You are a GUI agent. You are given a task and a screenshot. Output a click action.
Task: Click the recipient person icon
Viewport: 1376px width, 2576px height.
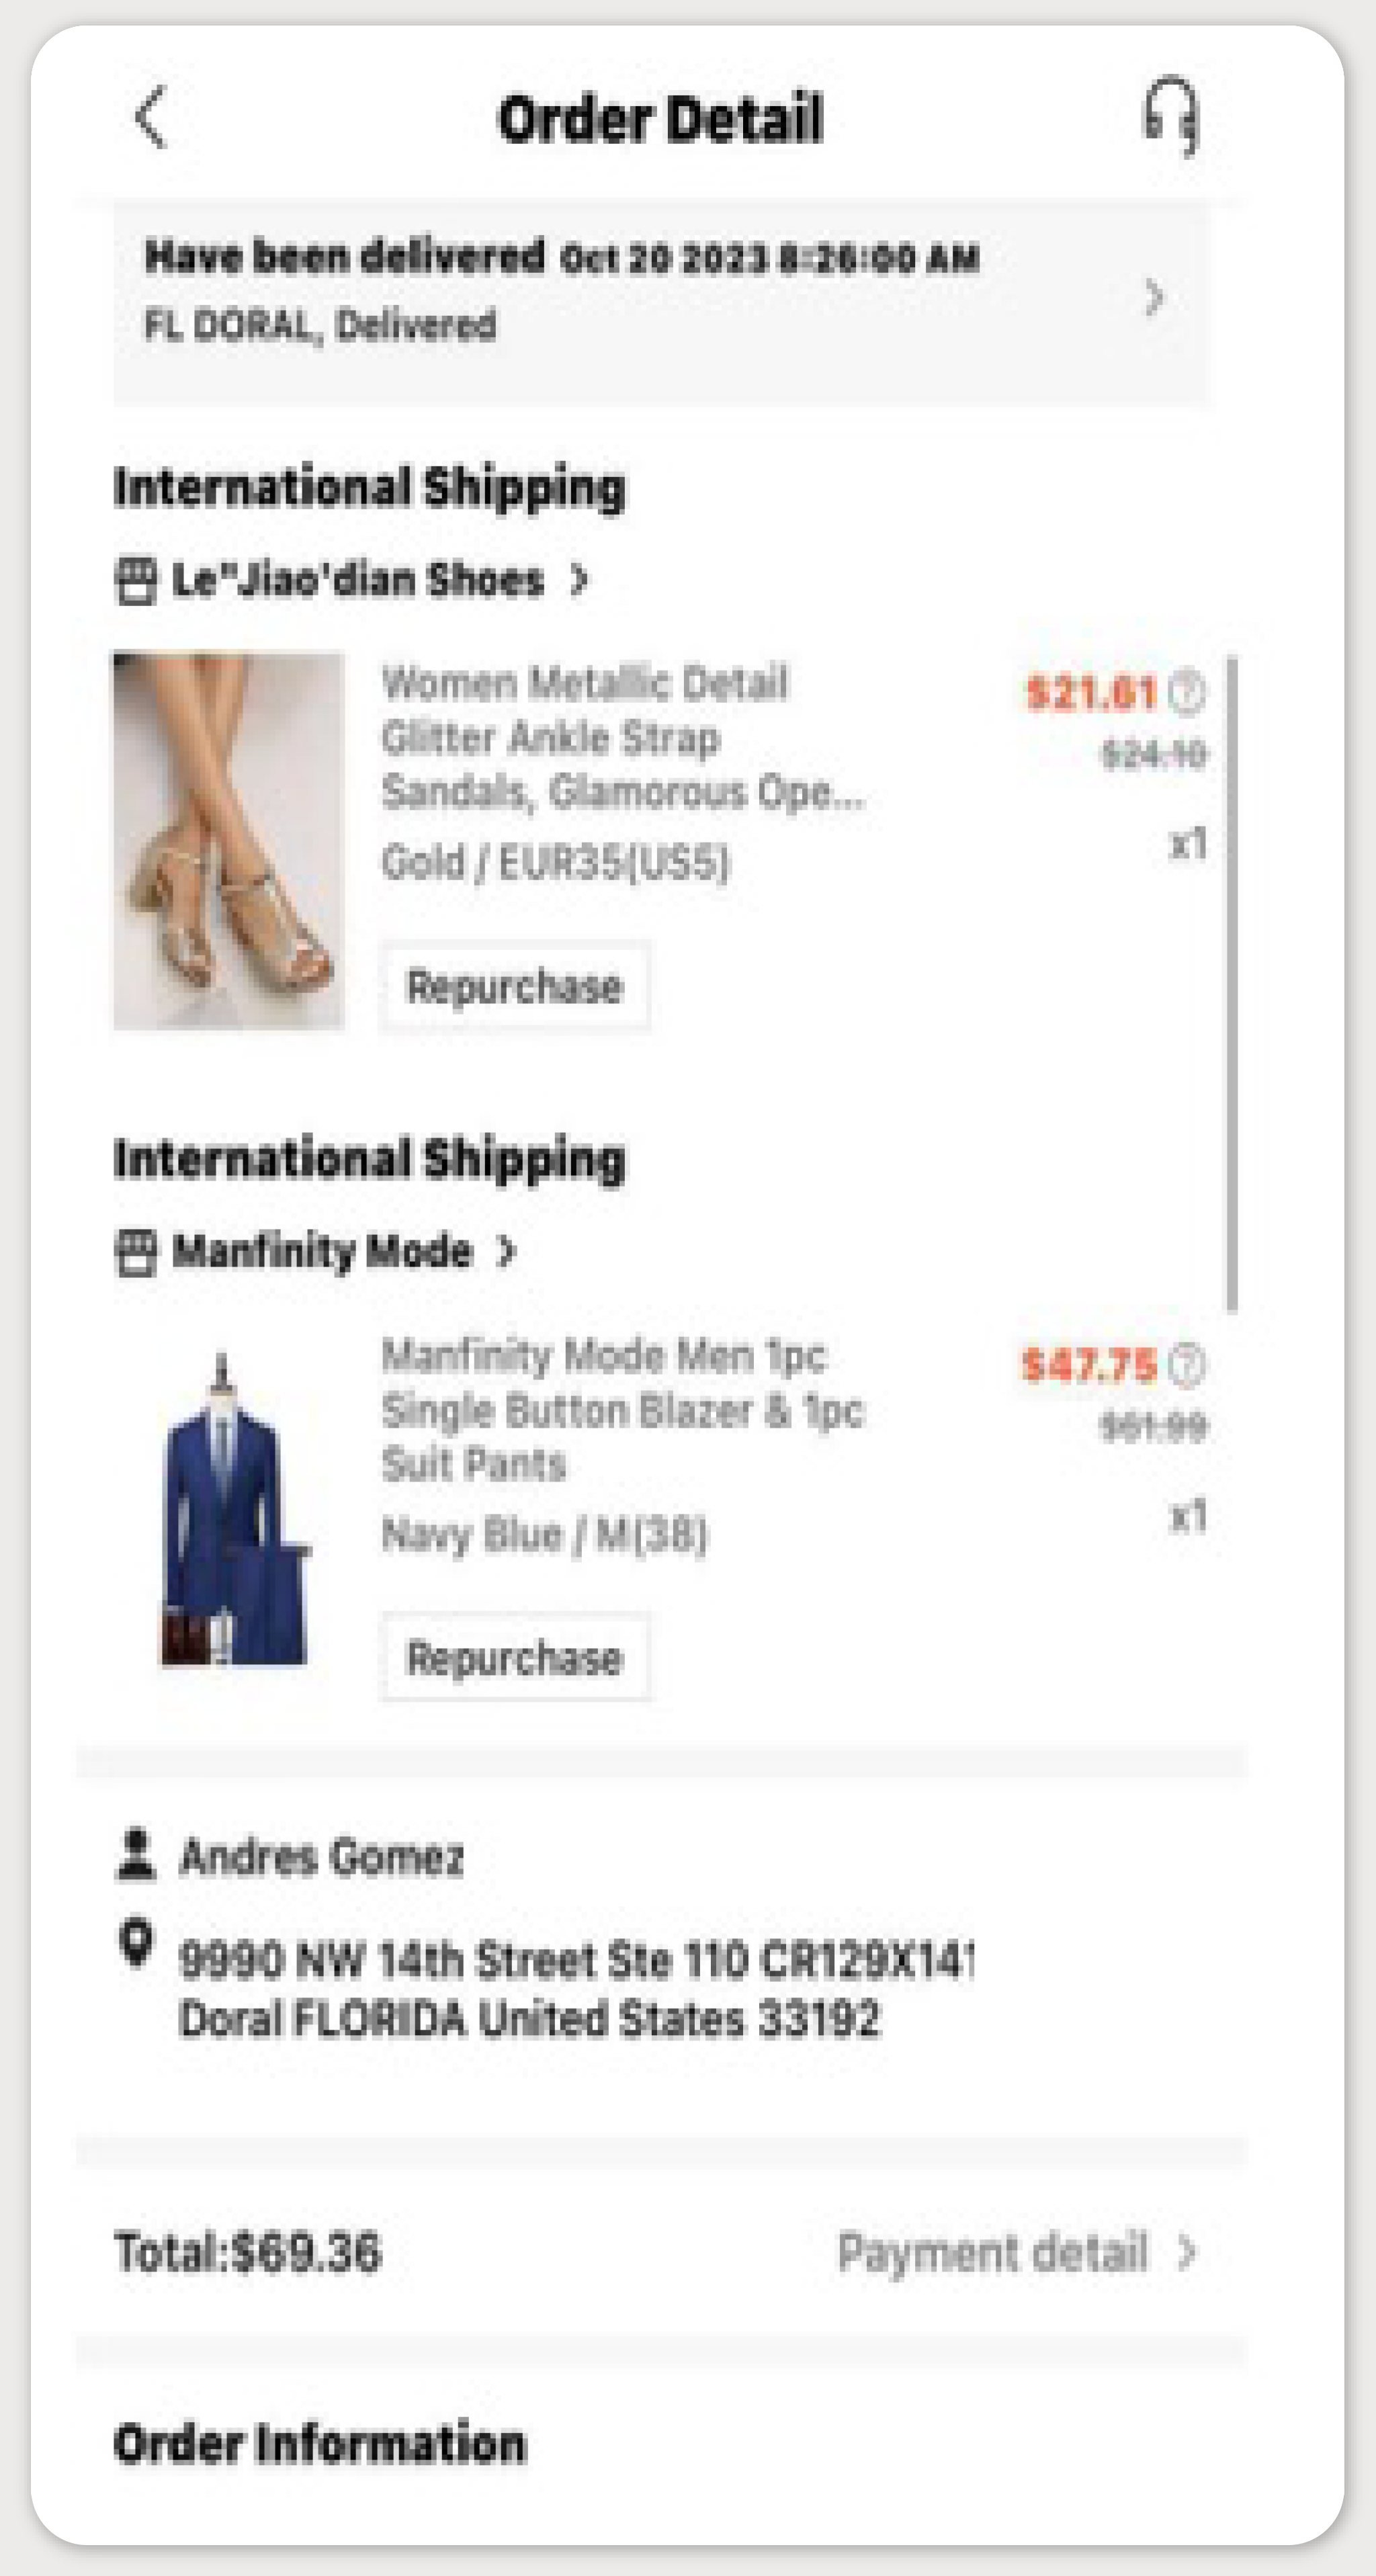click(136, 1855)
